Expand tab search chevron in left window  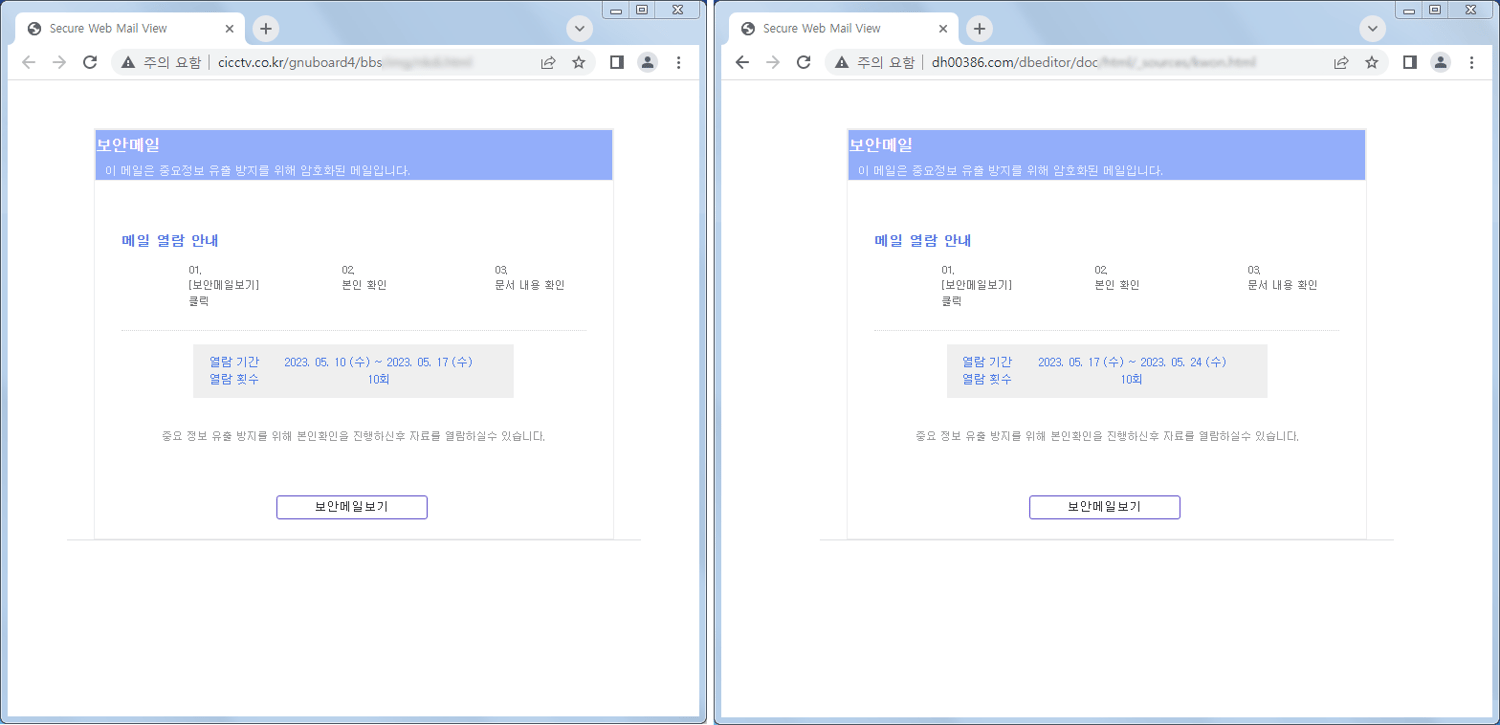(580, 29)
